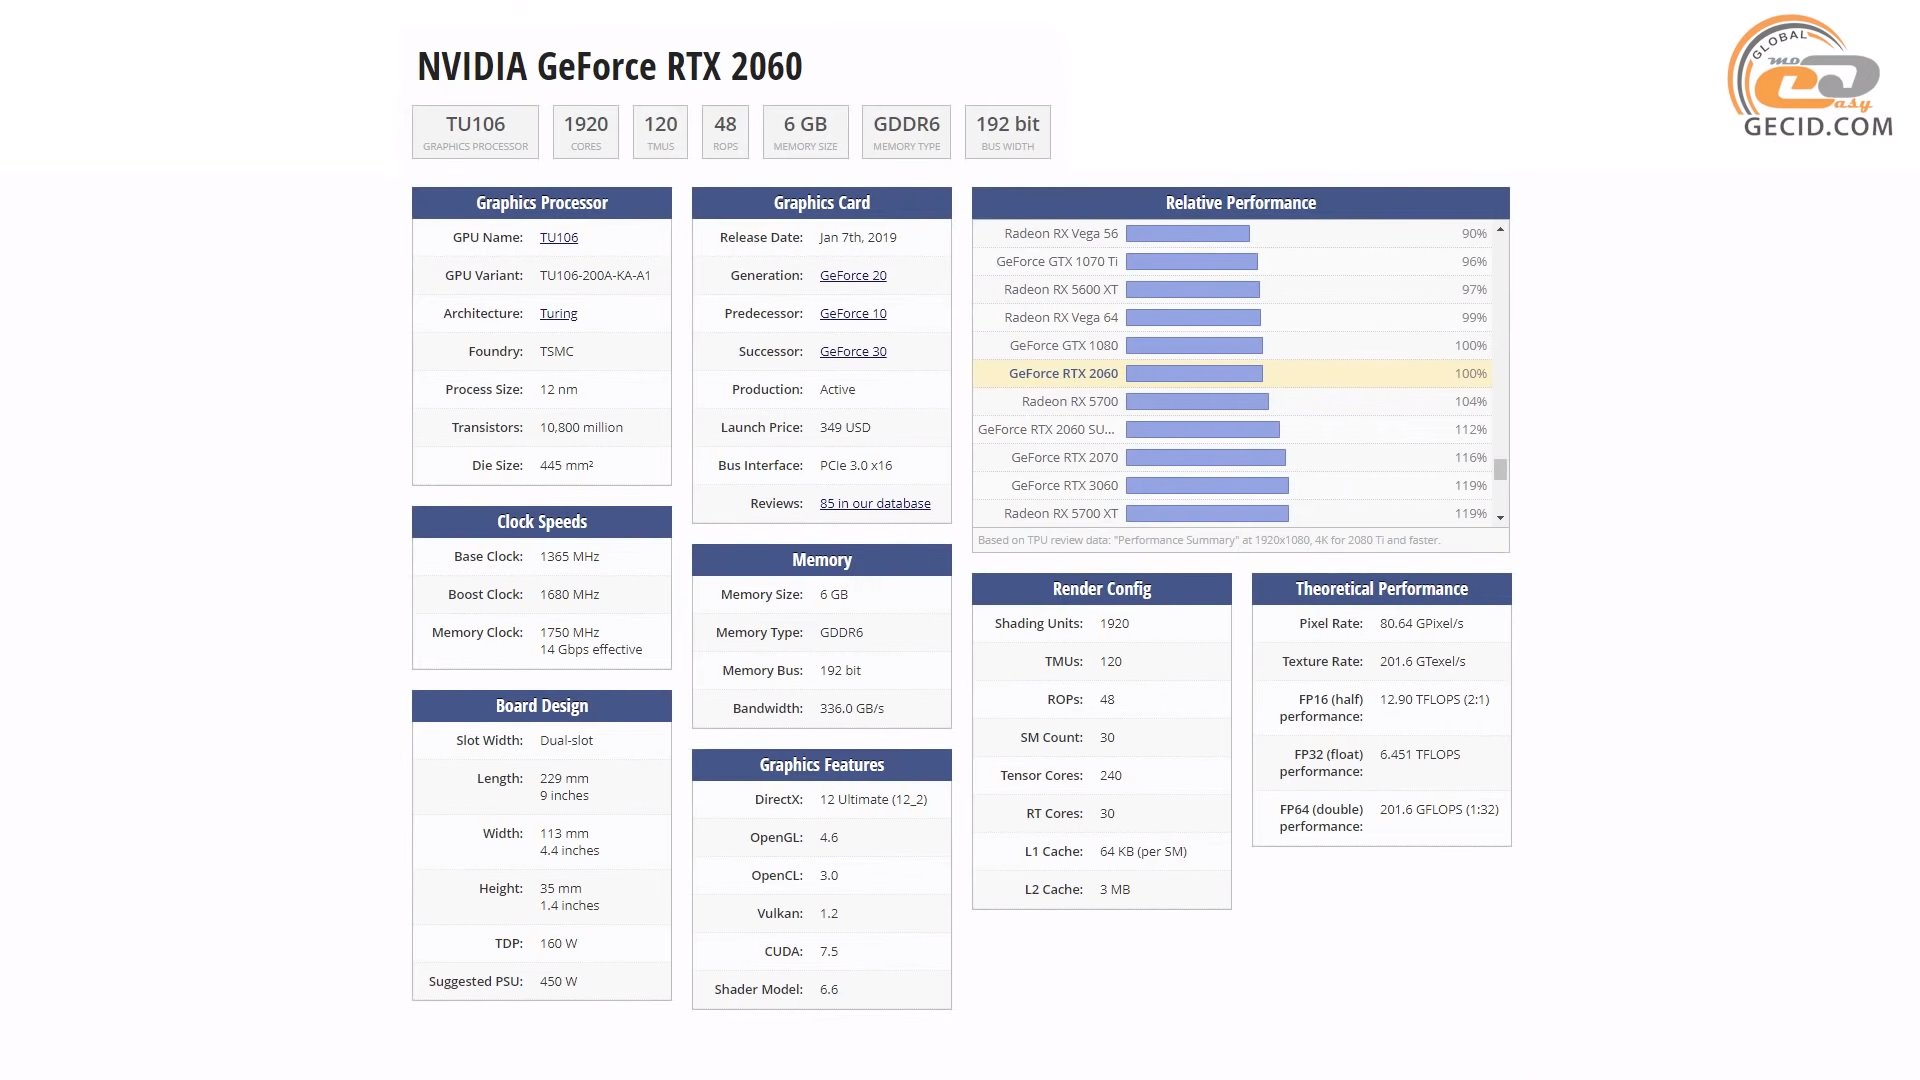Click the 6 GB memory size badge
Image resolution: width=1920 pixels, height=1080 pixels.
(805, 132)
